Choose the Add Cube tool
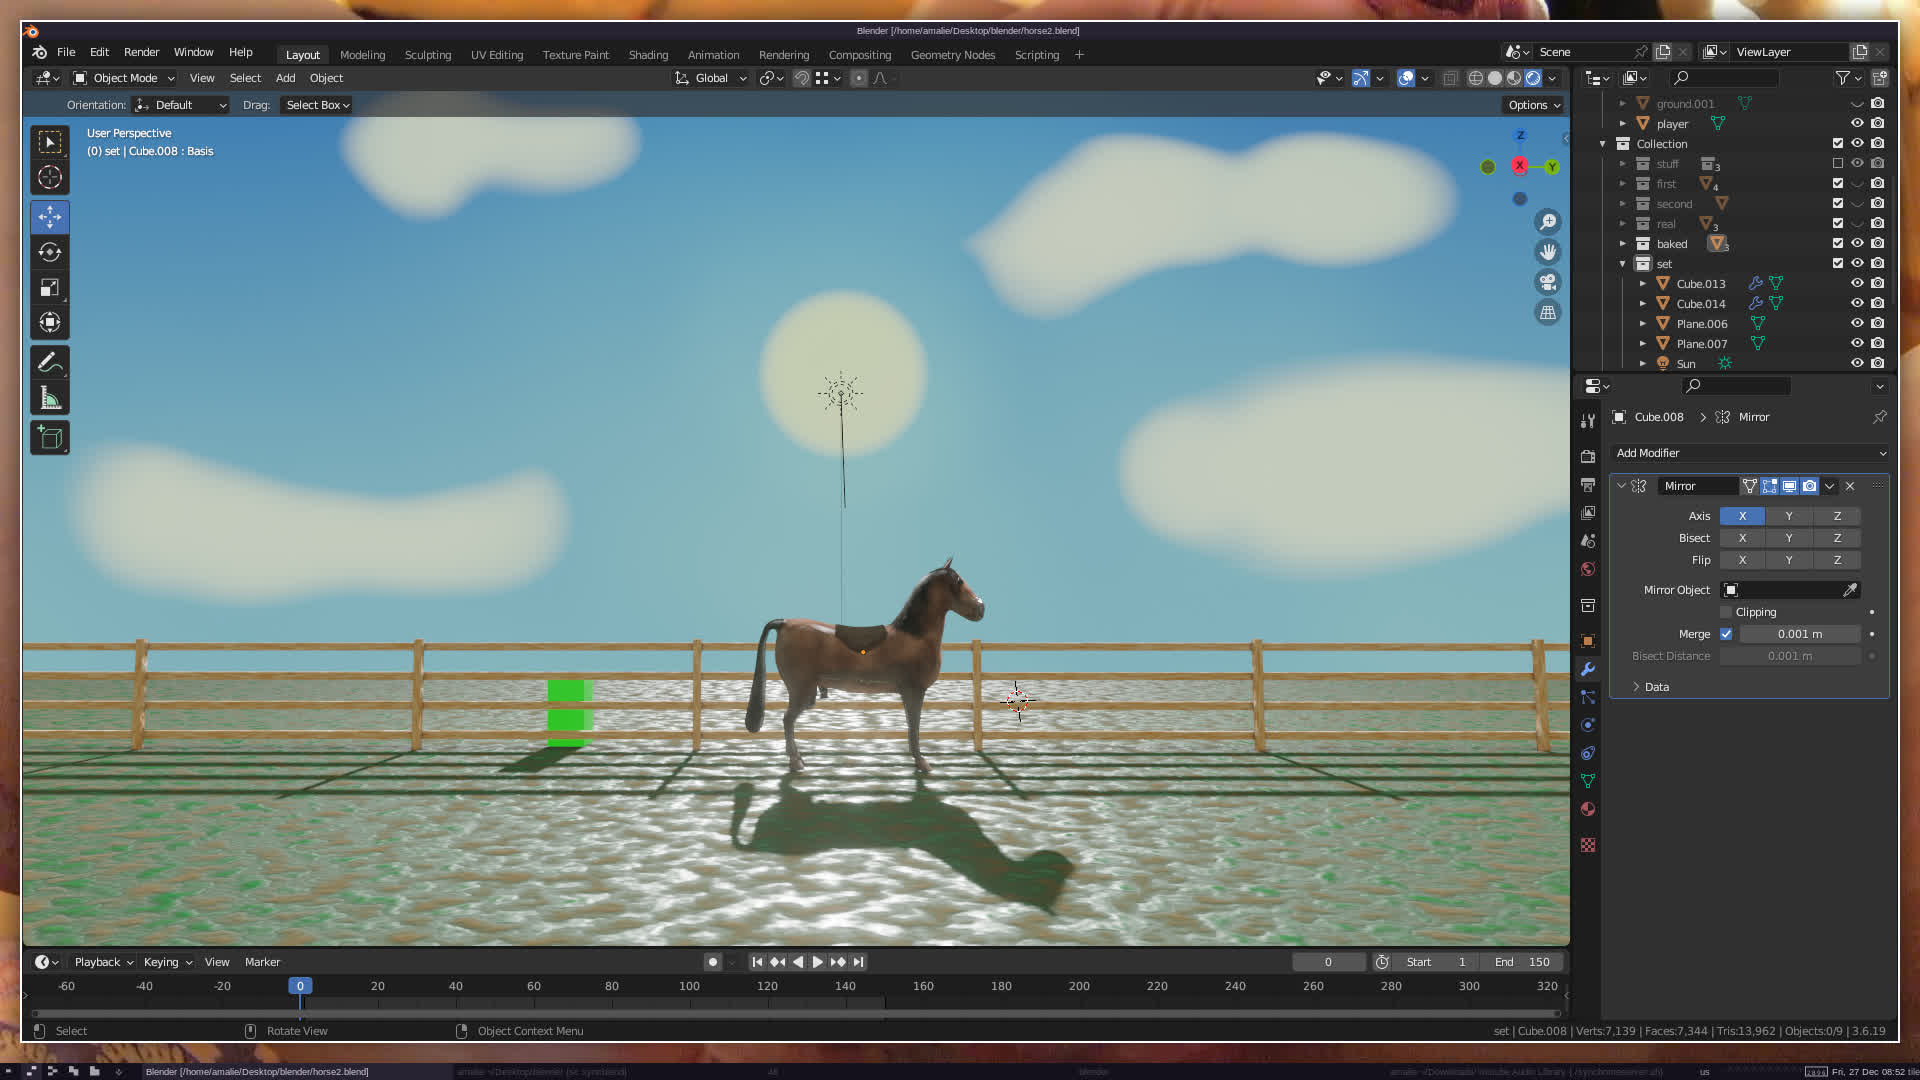 [x=50, y=437]
